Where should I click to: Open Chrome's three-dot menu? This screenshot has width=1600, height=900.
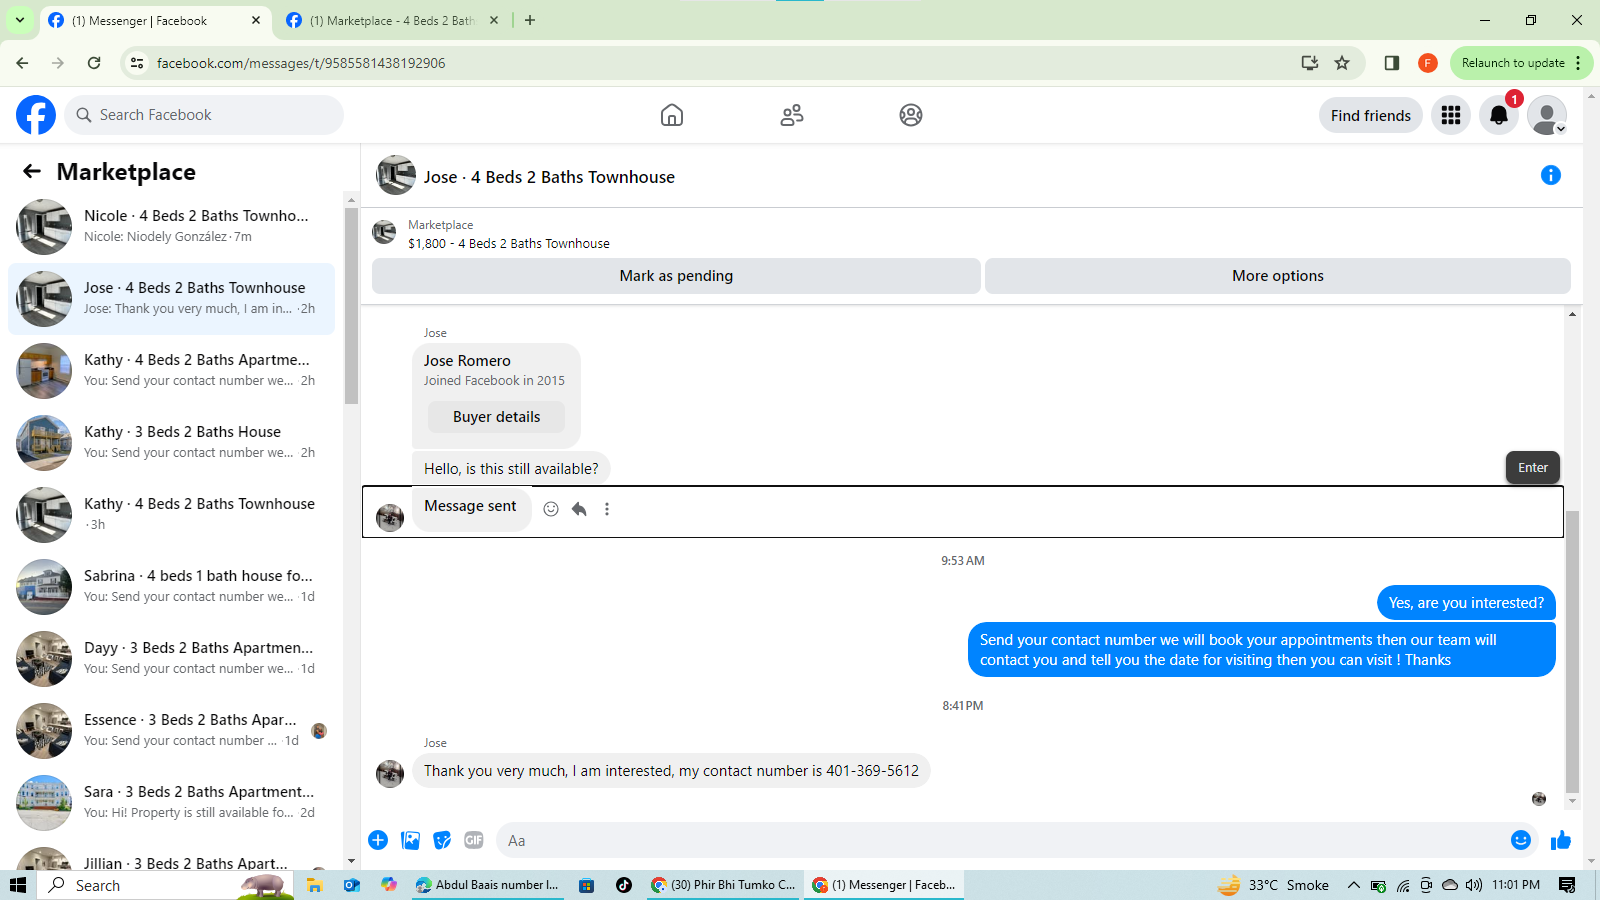(x=1578, y=63)
